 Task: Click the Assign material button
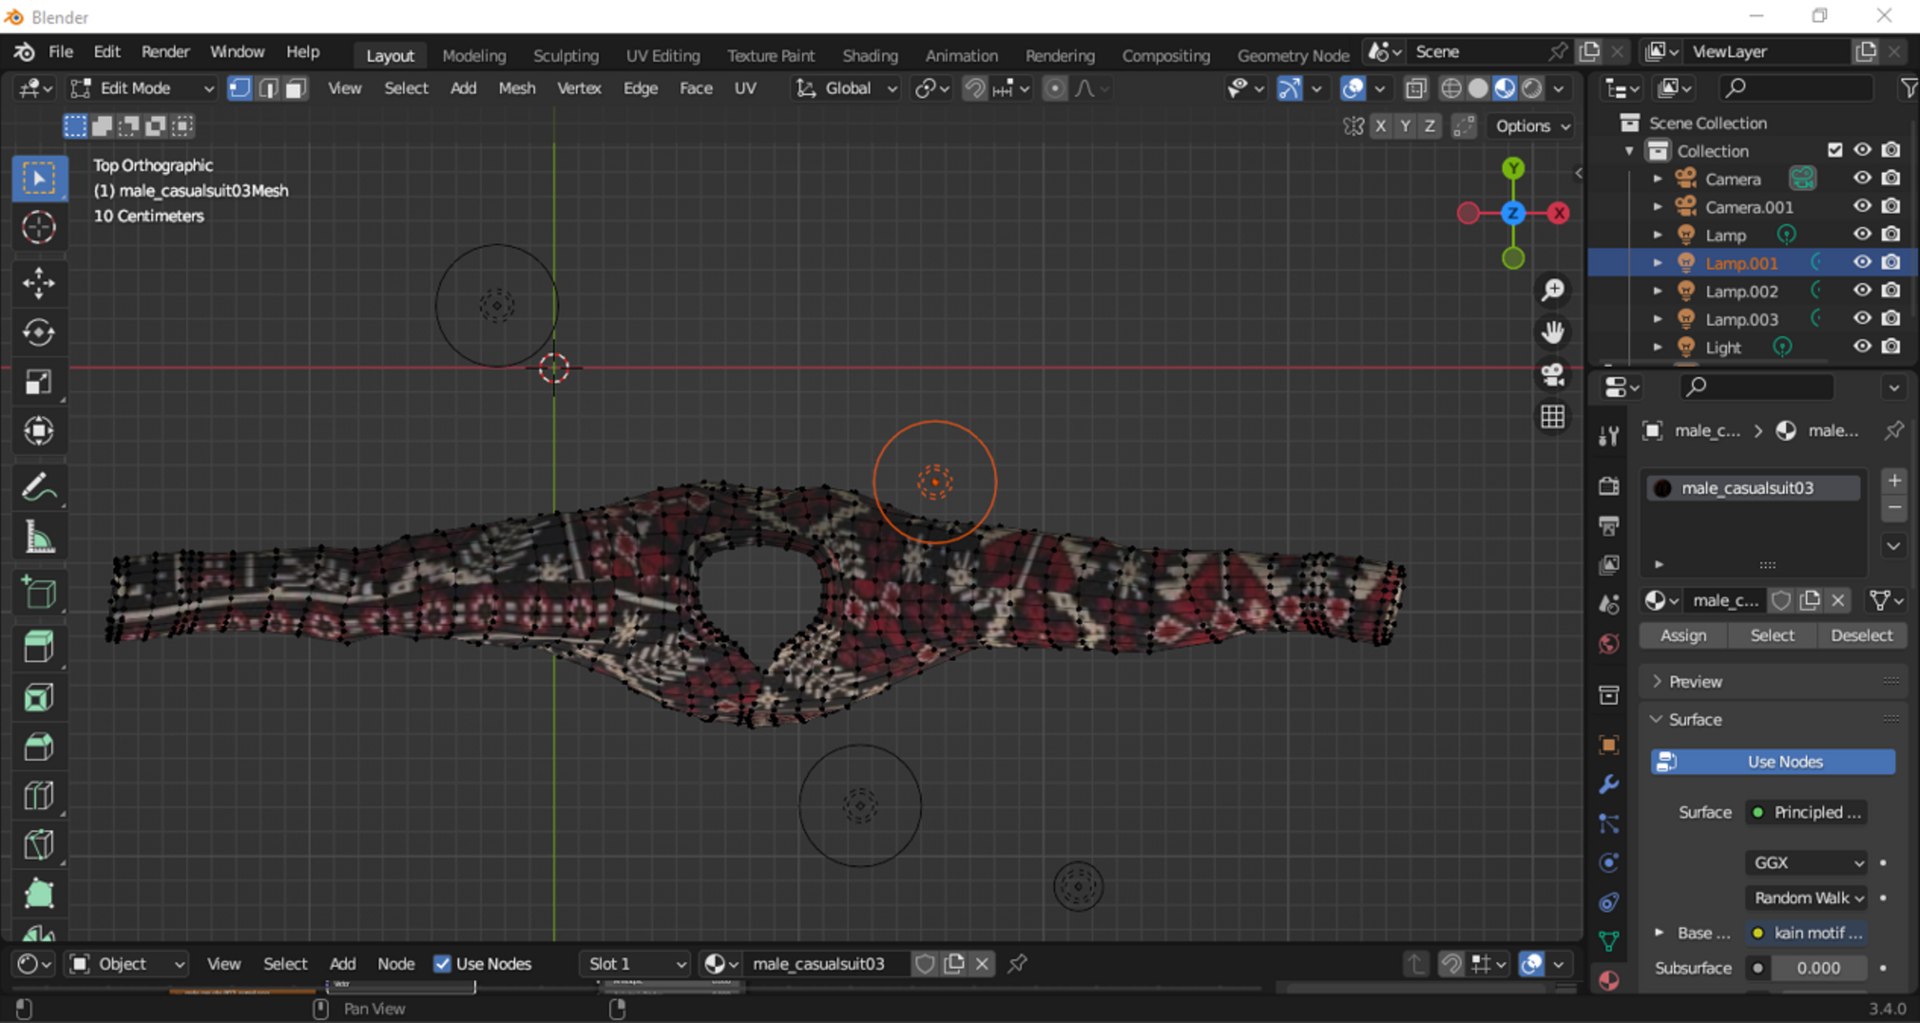tap(1683, 635)
